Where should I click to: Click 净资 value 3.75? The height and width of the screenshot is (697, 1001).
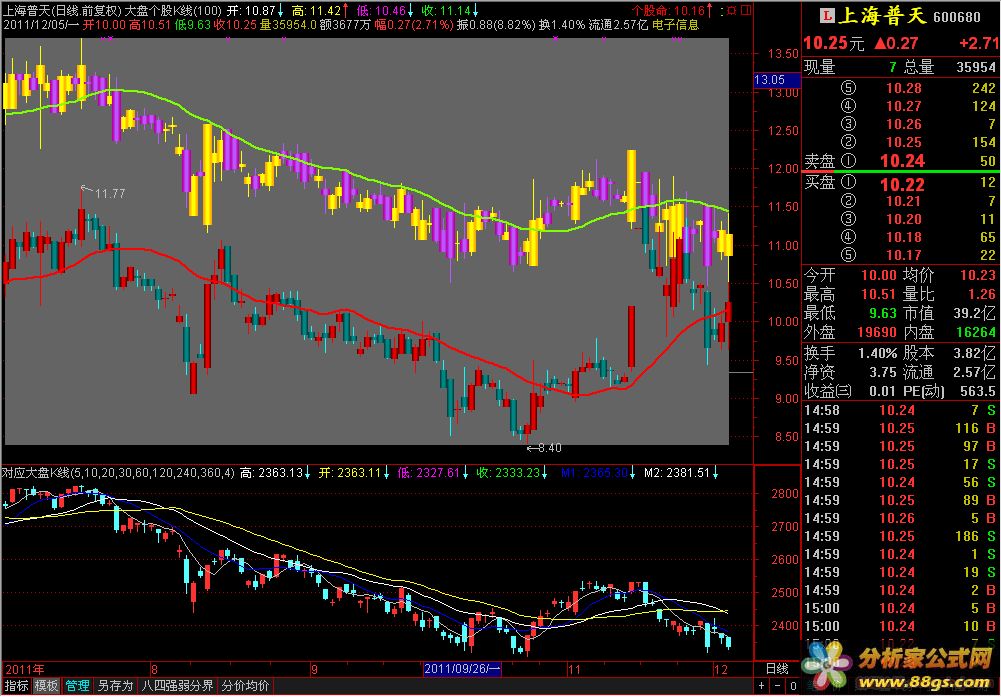click(x=883, y=371)
